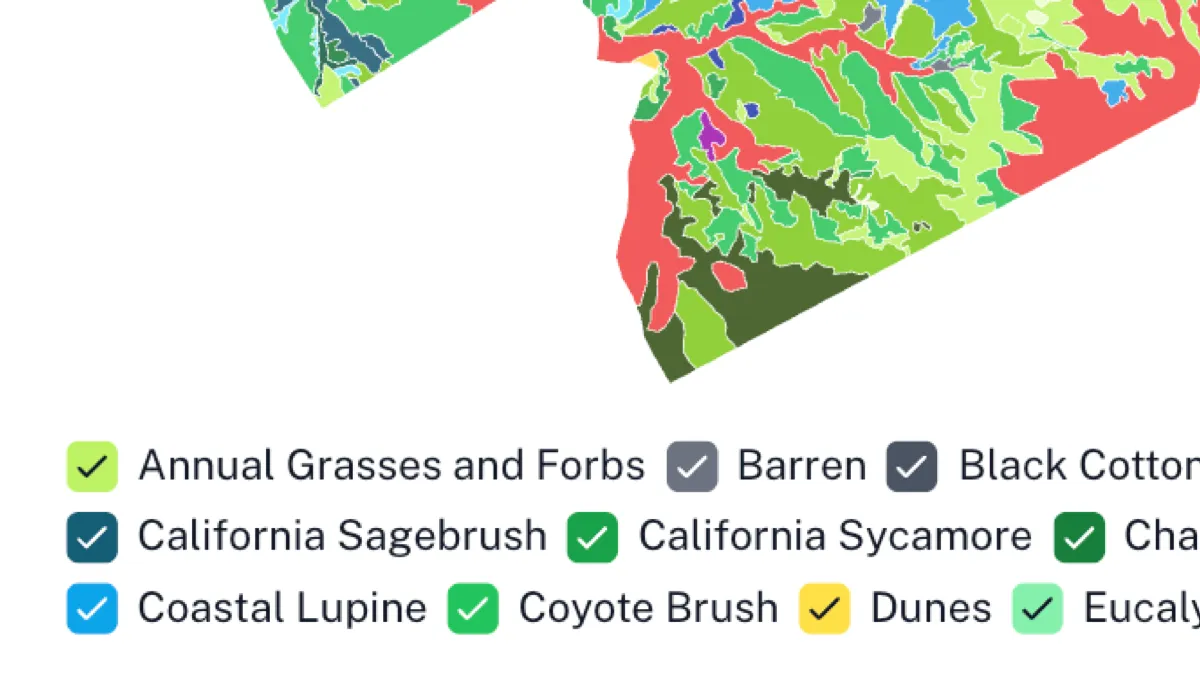Click the Annual Grasses and Forbs label

tap(391, 466)
